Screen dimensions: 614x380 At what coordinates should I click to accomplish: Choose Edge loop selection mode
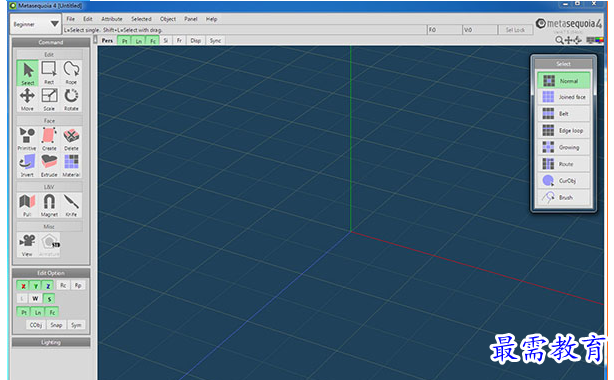(563, 130)
